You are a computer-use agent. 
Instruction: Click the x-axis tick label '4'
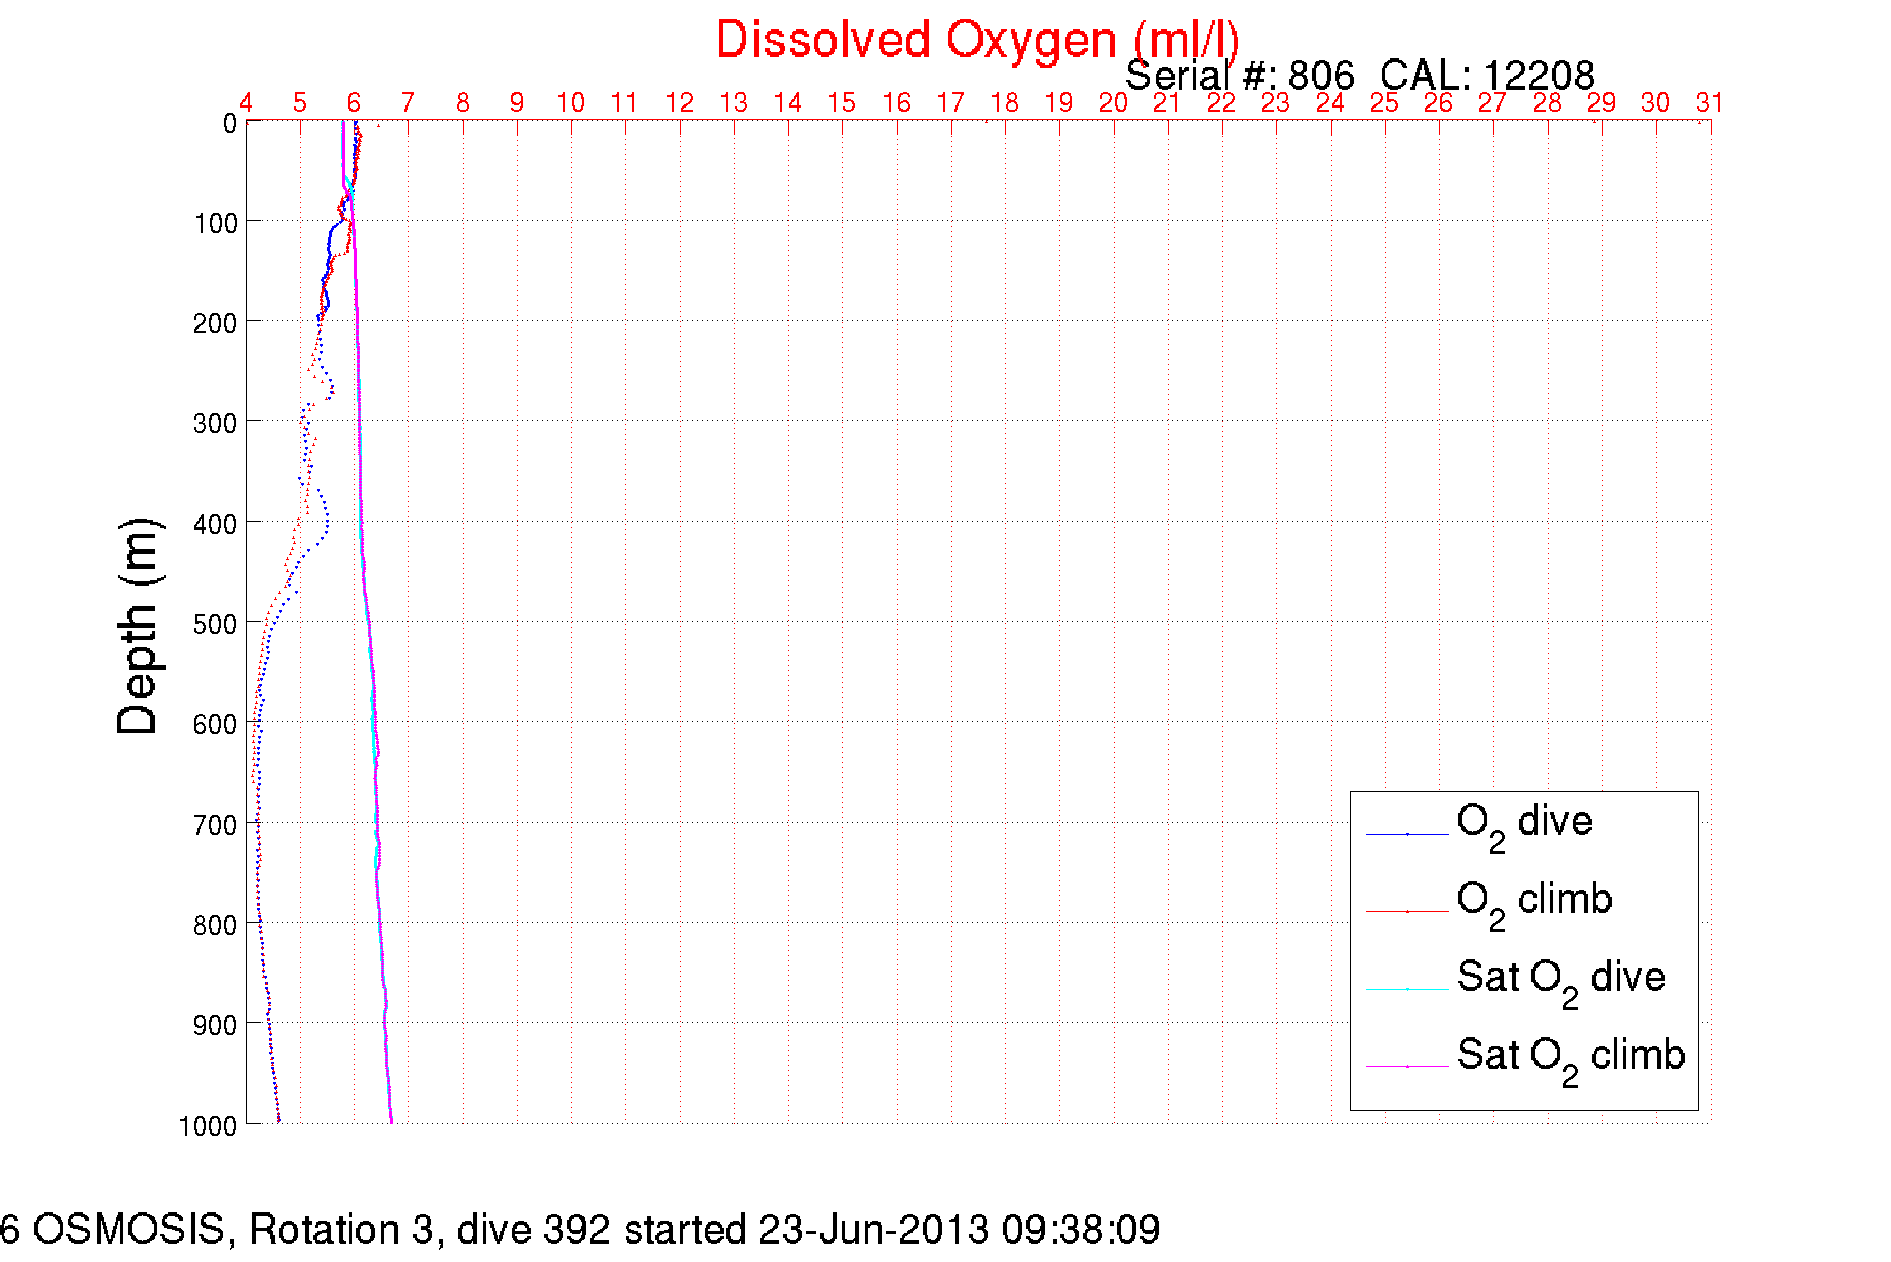[246, 103]
